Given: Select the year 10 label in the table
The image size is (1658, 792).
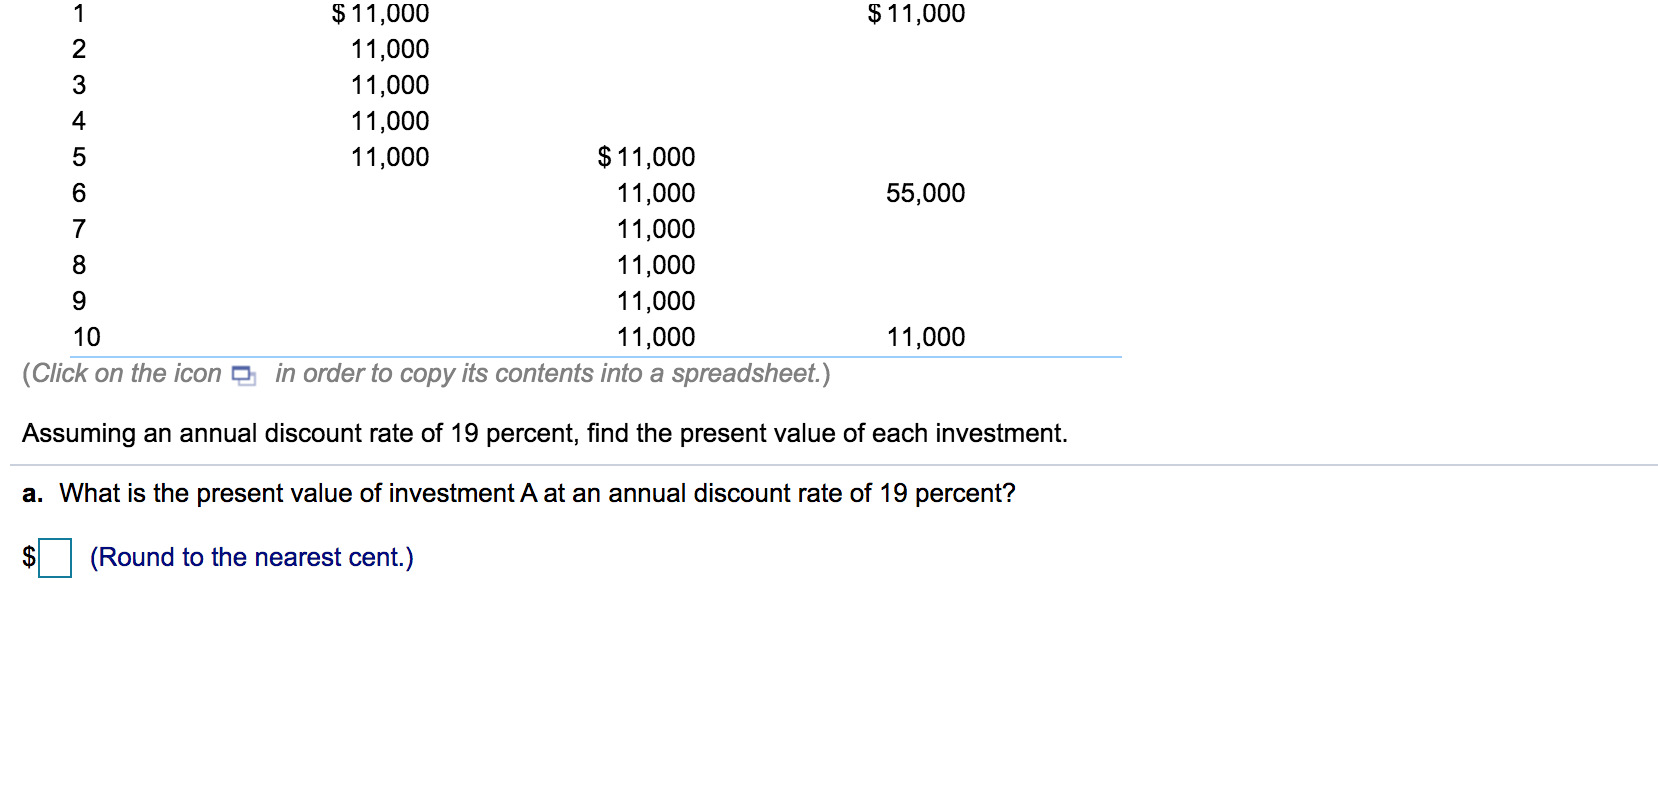Looking at the screenshot, I should pos(85,337).
